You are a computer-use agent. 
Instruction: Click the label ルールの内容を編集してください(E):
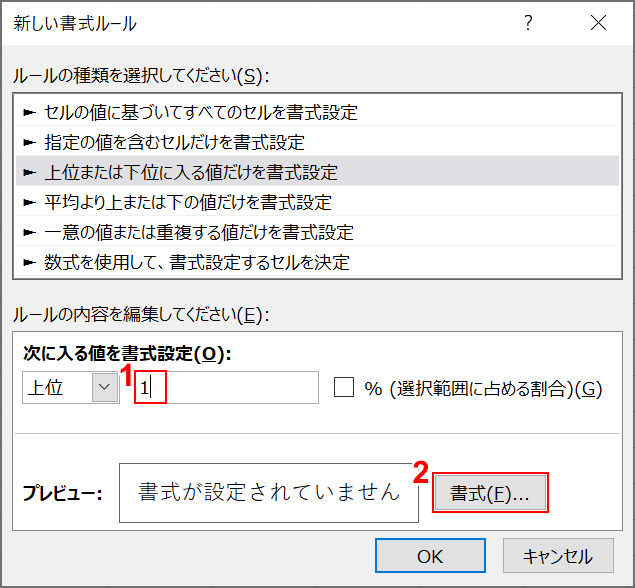click(x=141, y=315)
